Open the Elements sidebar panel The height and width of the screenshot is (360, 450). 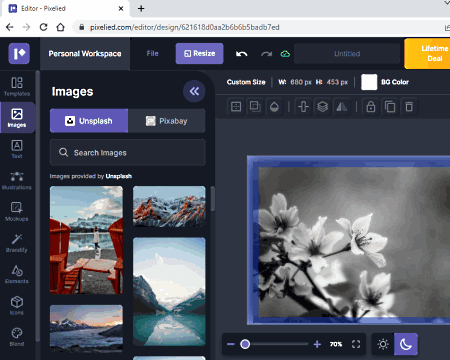click(x=17, y=274)
